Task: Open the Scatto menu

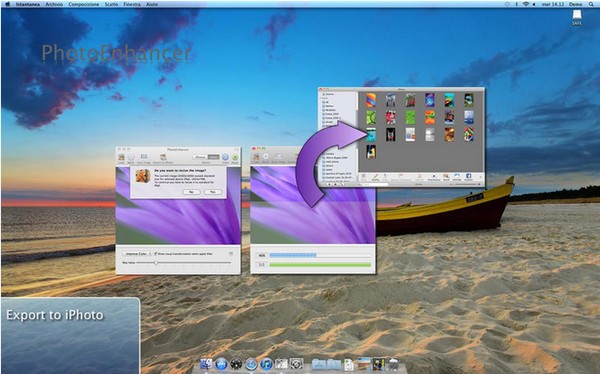Action: coord(111,4)
